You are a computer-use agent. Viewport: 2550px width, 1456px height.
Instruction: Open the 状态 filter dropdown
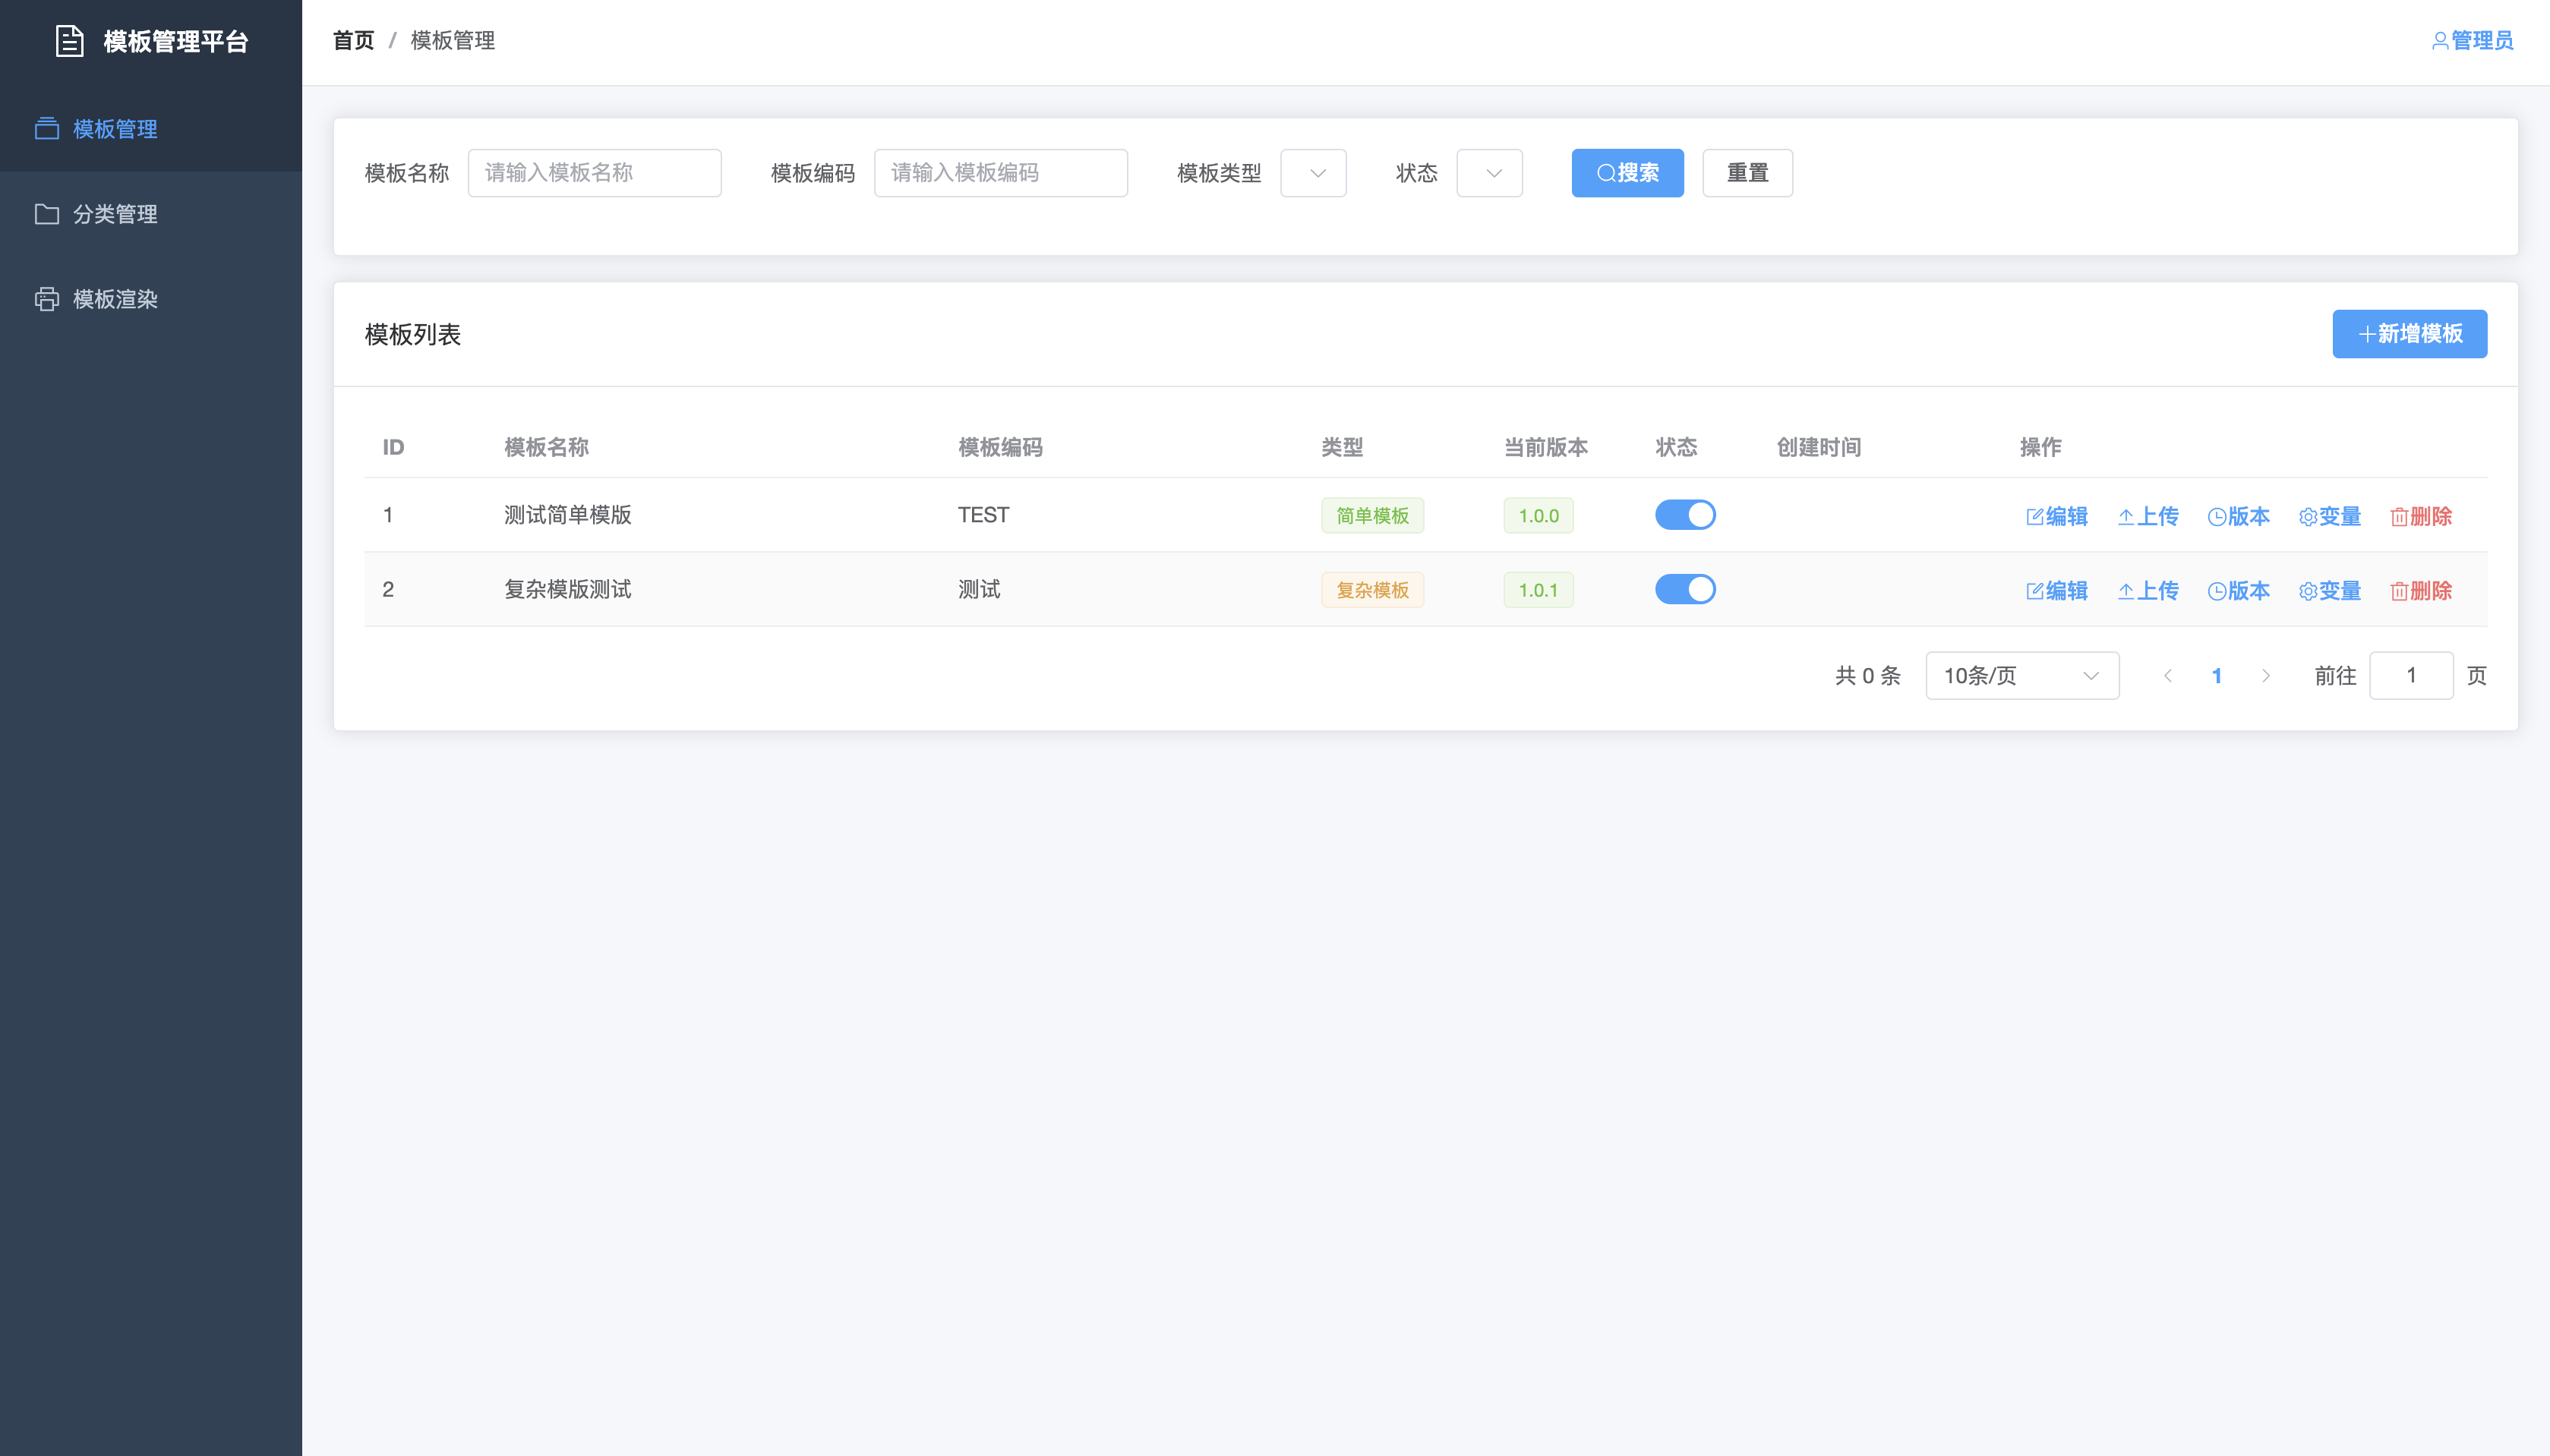coord(1489,173)
